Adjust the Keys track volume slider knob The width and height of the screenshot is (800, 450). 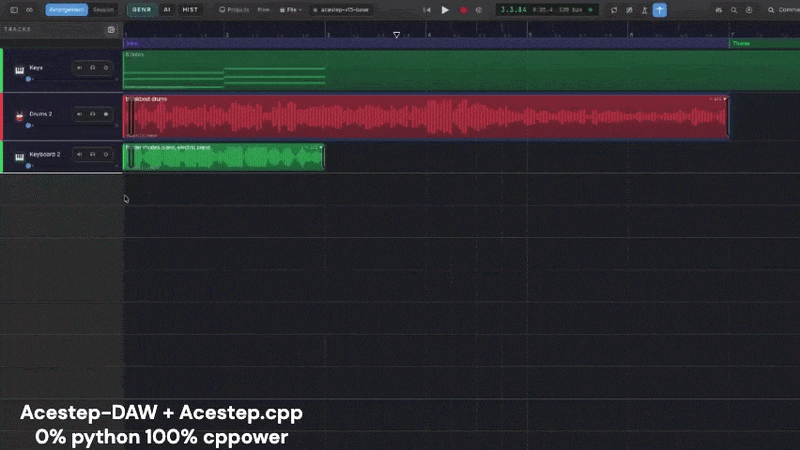[28, 79]
